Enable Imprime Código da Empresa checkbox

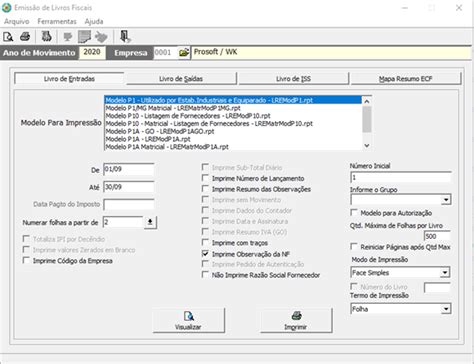pos(26,260)
